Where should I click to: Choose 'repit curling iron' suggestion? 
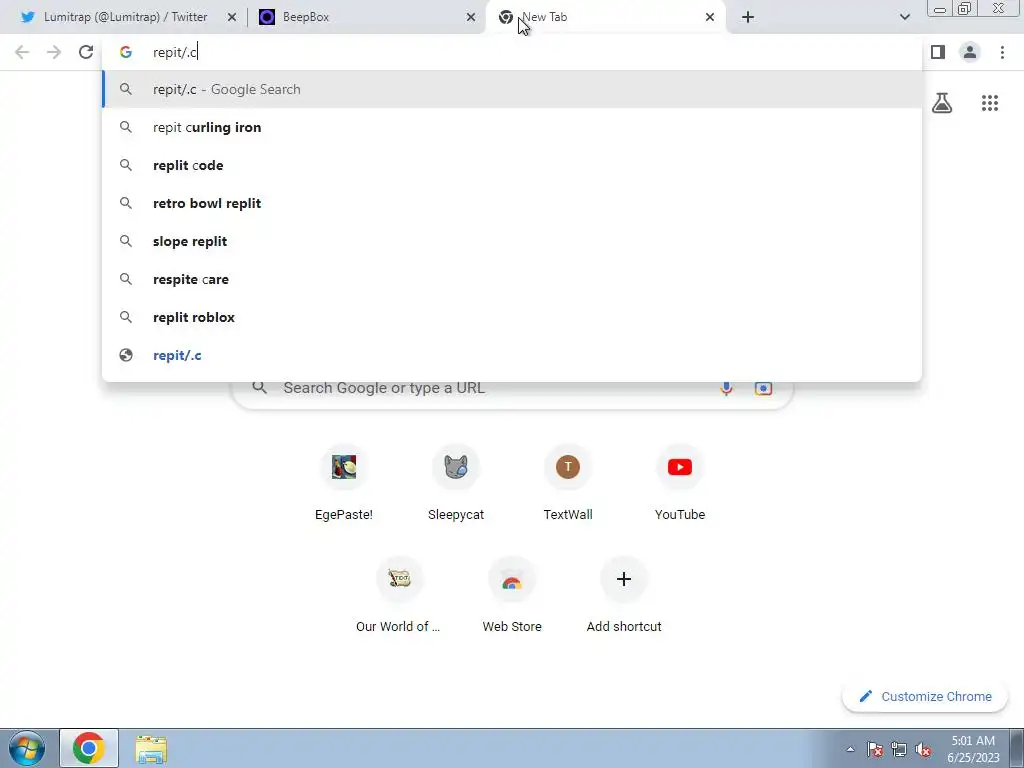tap(512, 127)
